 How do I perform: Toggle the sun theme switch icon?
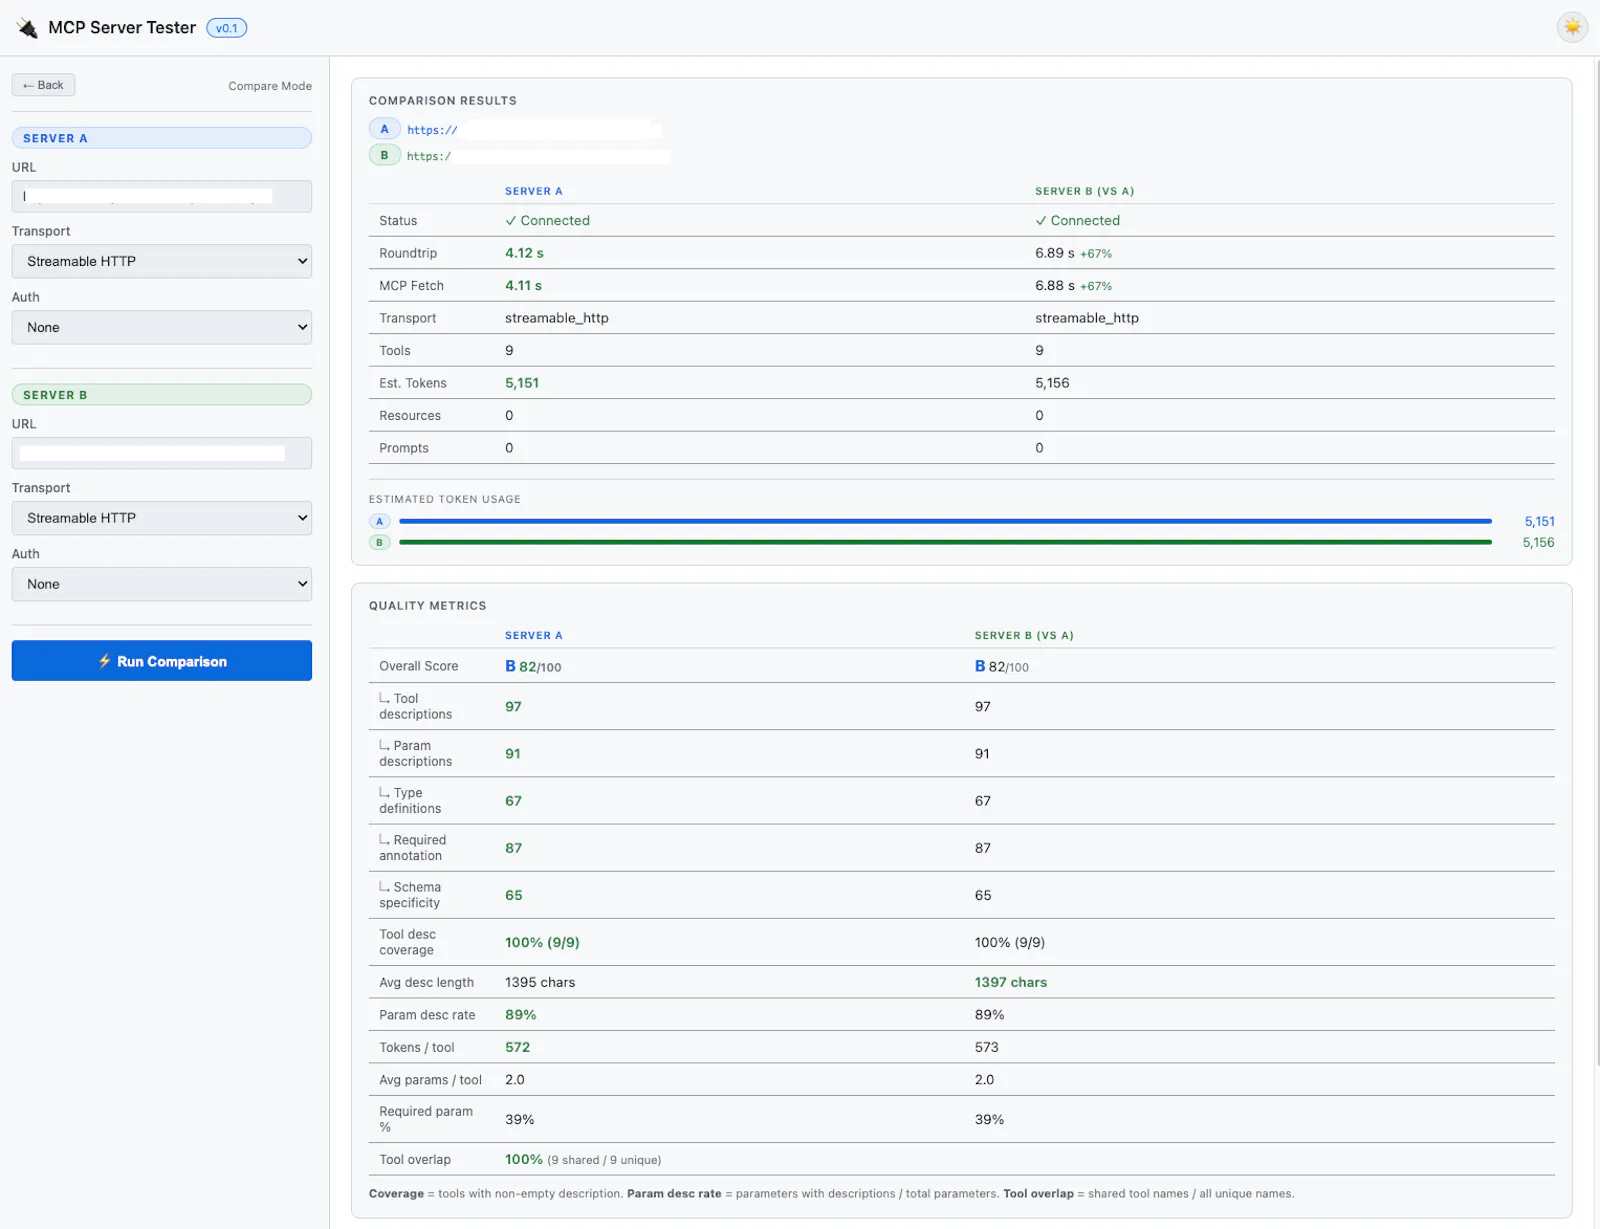1572,27
